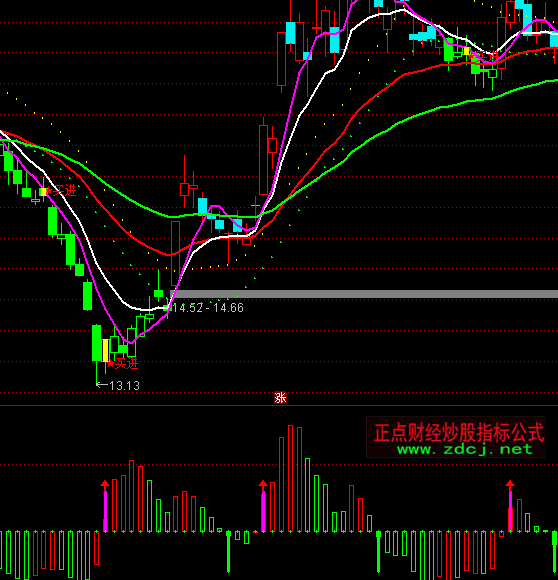This screenshot has width=558, height=580.
Task: Click the 14.52-14.66 price range label
Action: coord(208,308)
